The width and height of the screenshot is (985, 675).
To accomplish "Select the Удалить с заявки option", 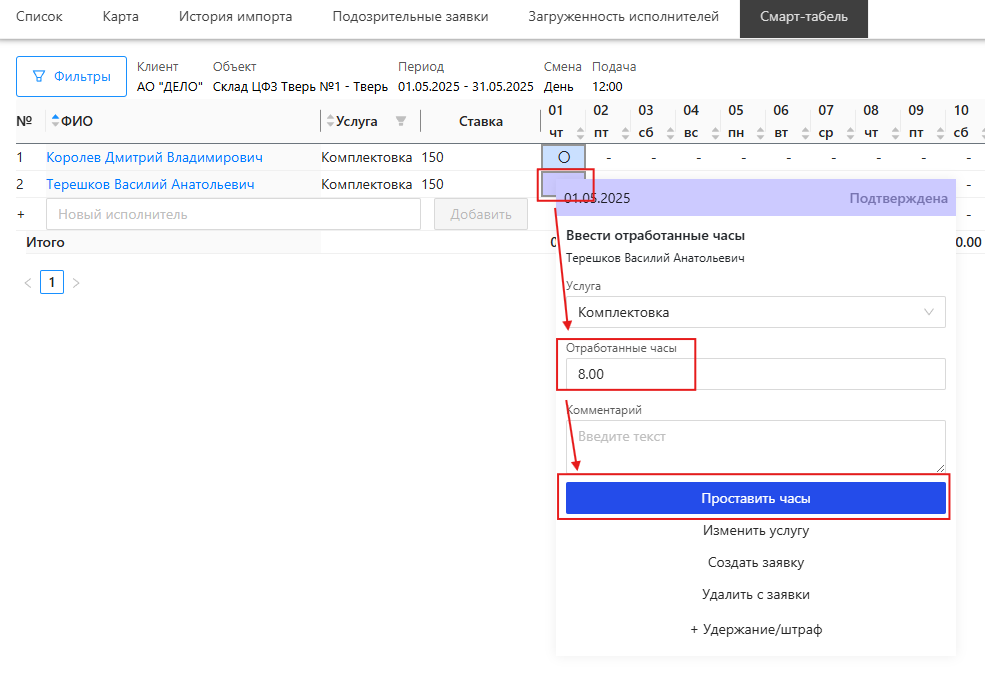I will tap(755, 594).
